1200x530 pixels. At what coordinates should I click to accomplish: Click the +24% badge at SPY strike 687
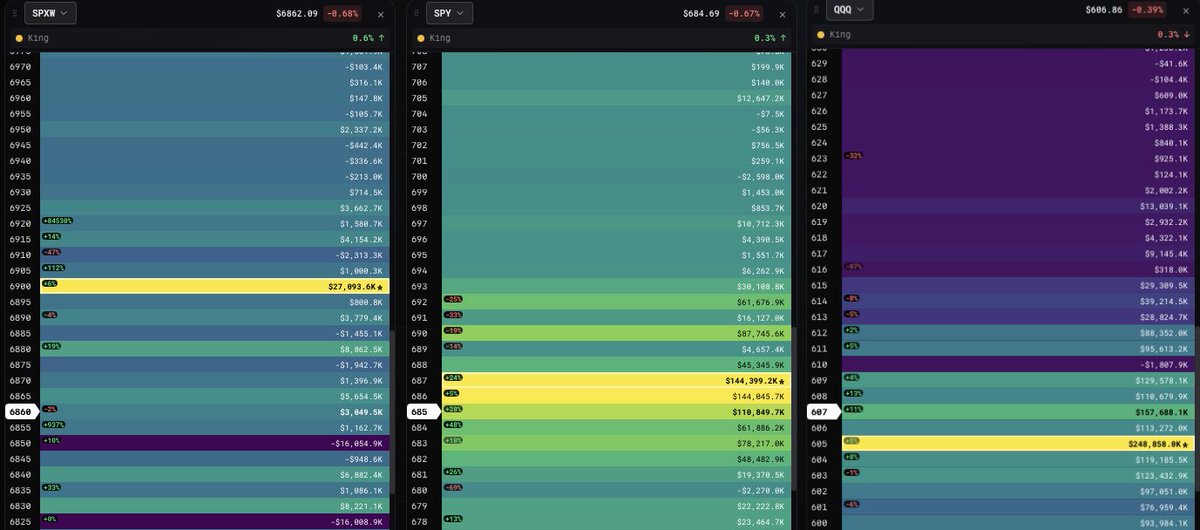[453, 377]
